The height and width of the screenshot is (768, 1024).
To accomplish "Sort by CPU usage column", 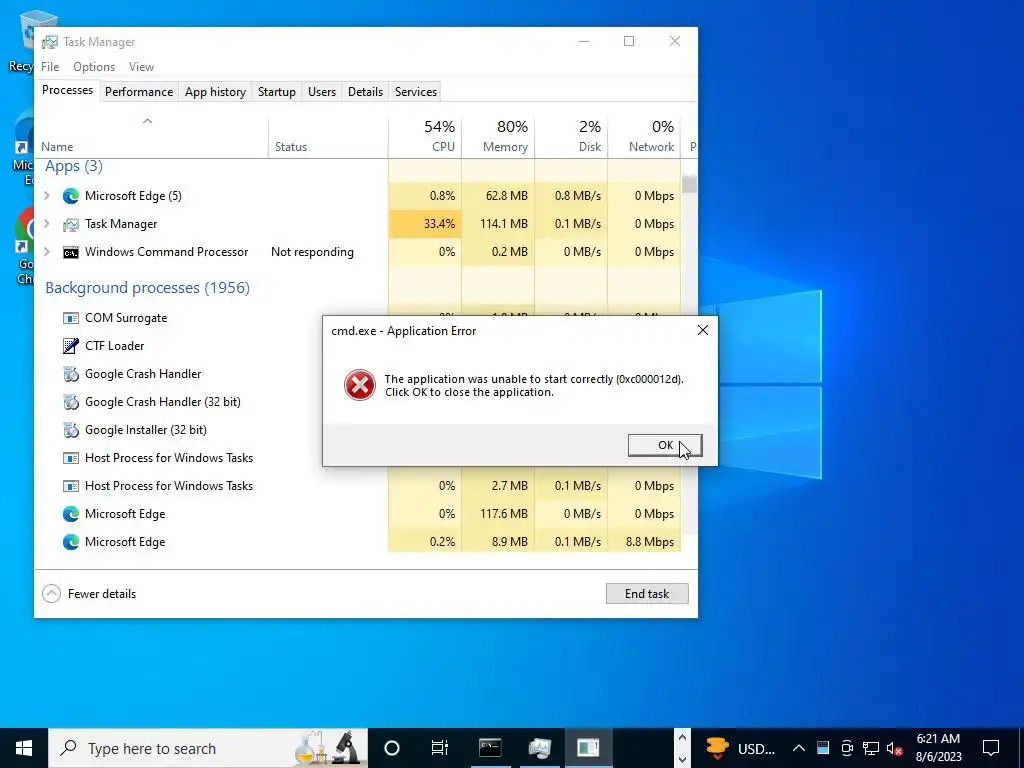I will point(425,136).
